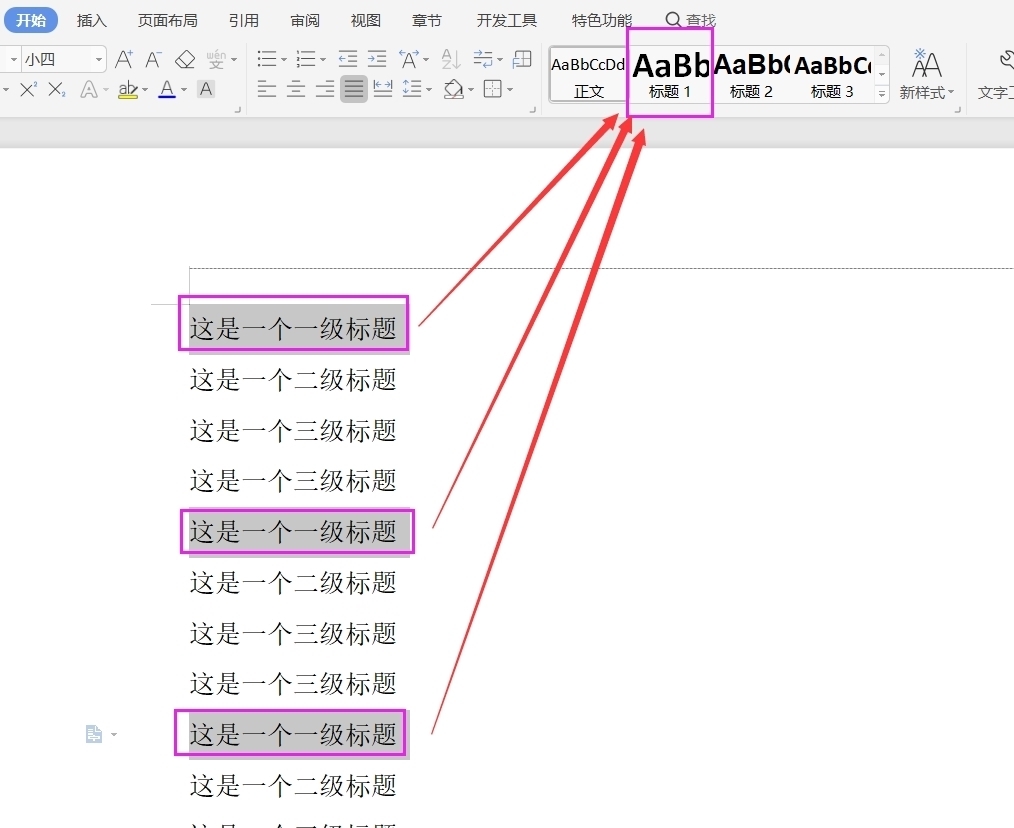The height and width of the screenshot is (828, 1014).
Task: Center-align the paragraph
Action: pyautogui.click(x=296, y=90)
